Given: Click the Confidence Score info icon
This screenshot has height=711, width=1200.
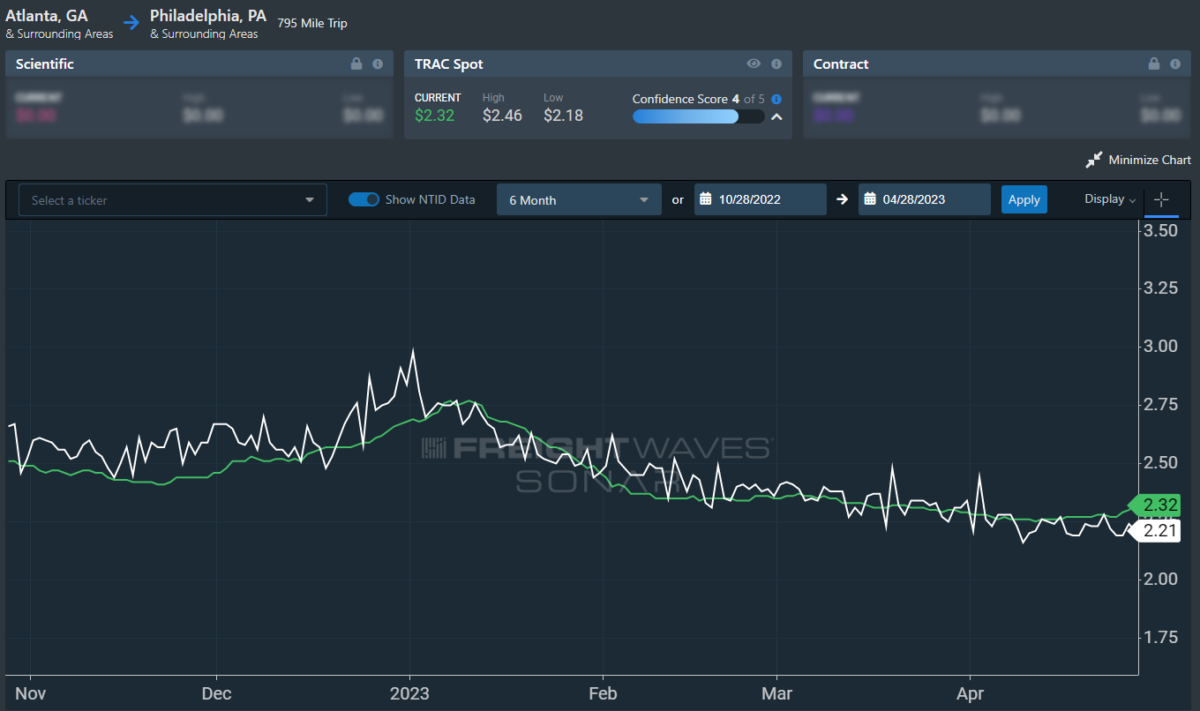Looking at the screenshot, I should [x=776, y=99].
